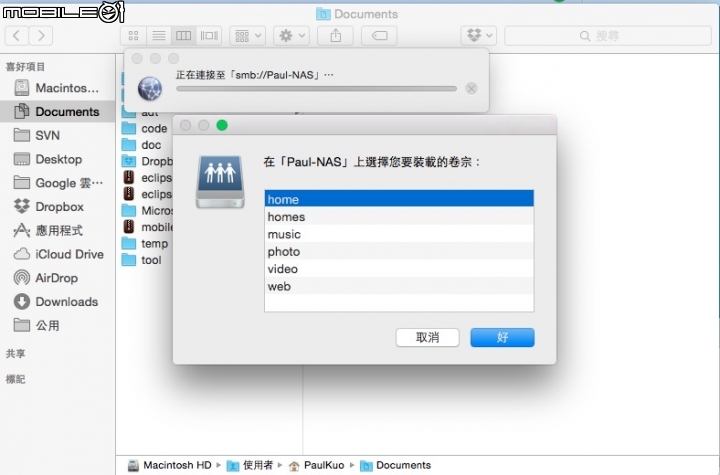The image size is (720, 475).
Task: Click the 共享 sidebar section header
Action: (16, 354)
